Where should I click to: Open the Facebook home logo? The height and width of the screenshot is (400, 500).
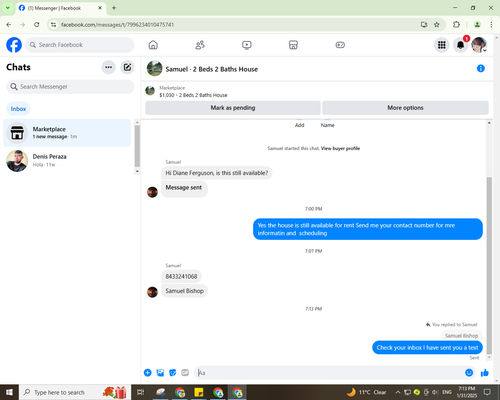(x=14, y=45)
